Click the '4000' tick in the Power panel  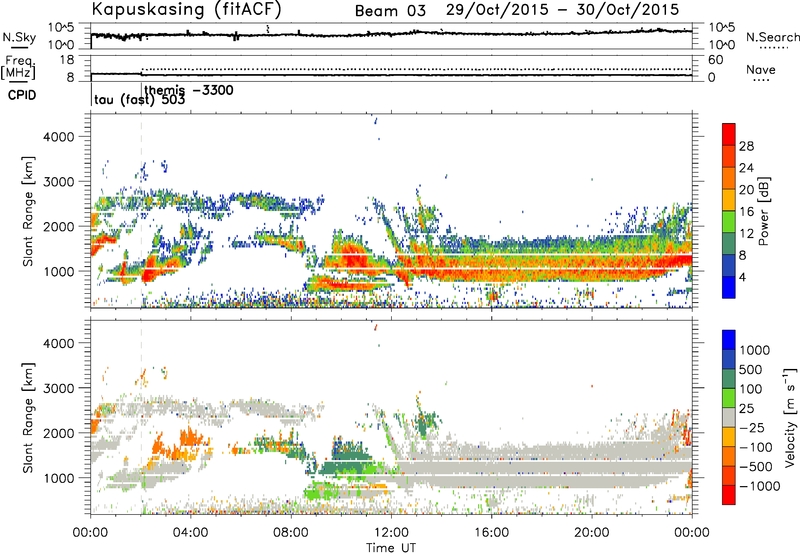click(59, 137)
